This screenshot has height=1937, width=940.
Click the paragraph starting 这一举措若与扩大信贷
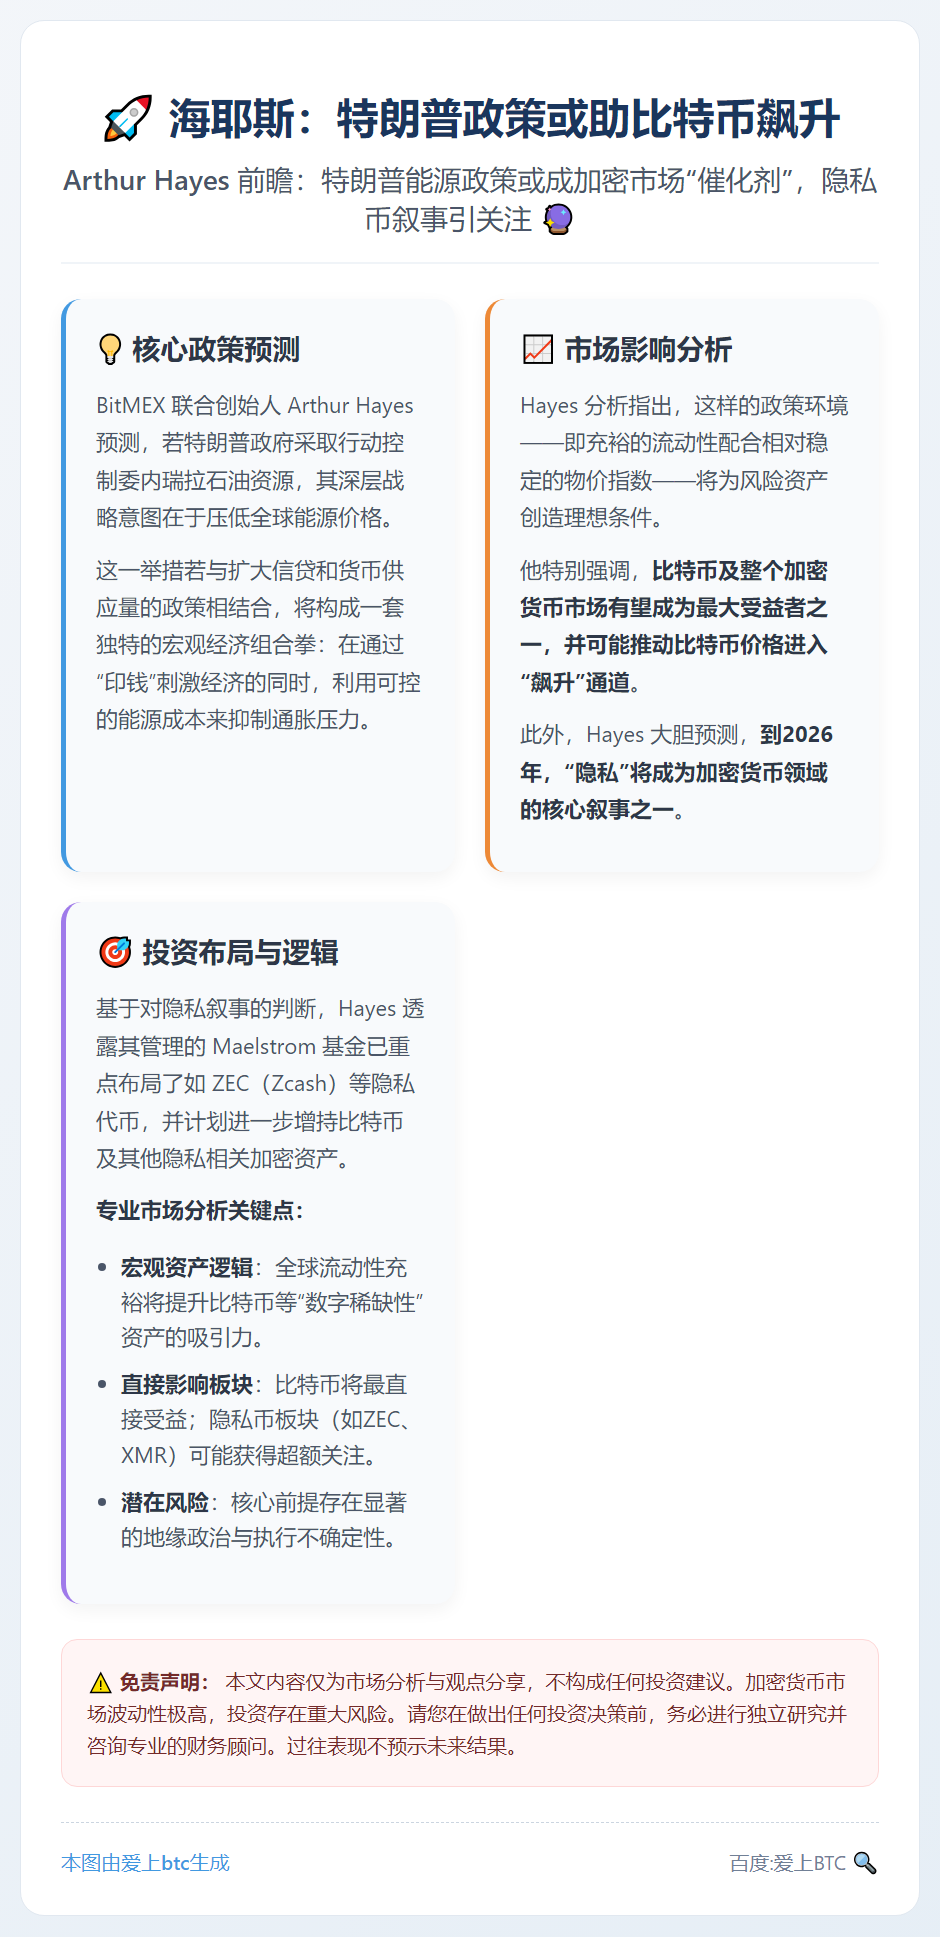tap(258, 645)
